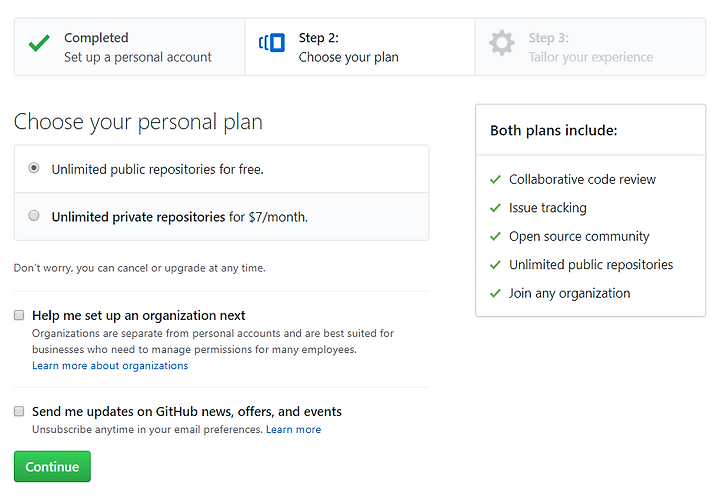Select the Step 2 Choose your plan tab

click(360, 47)
